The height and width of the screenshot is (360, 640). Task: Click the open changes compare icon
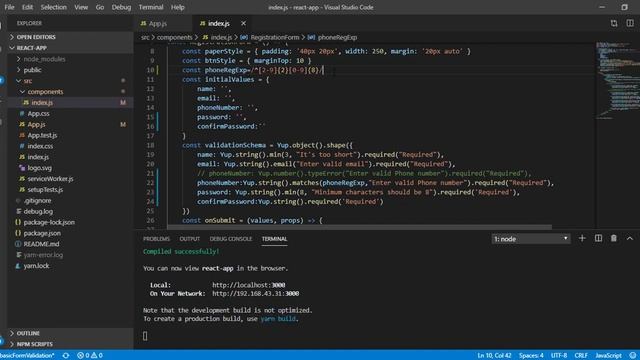[x=614, y=23]
